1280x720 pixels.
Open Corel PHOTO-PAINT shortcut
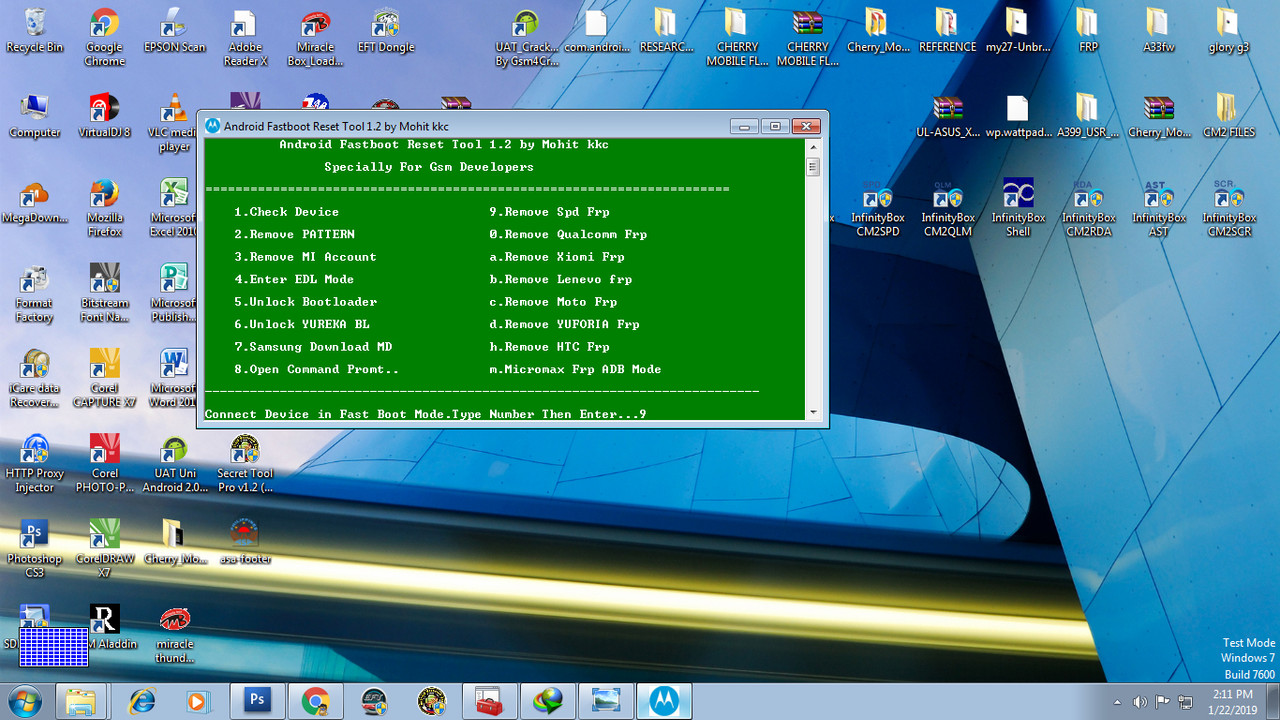point(105,463)
